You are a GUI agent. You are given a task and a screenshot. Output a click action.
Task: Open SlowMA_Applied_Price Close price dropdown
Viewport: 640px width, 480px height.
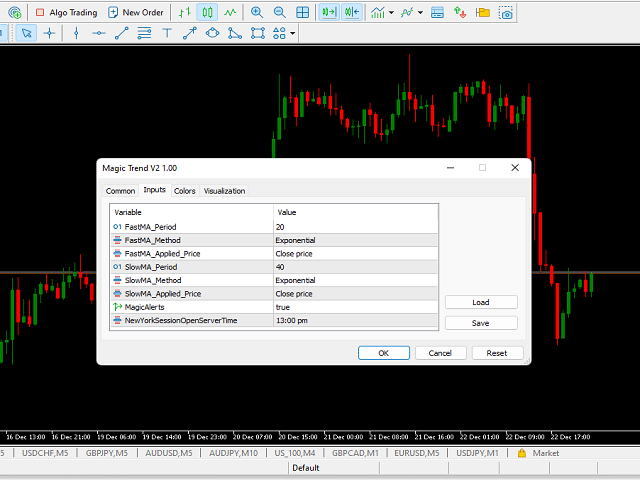356,293
